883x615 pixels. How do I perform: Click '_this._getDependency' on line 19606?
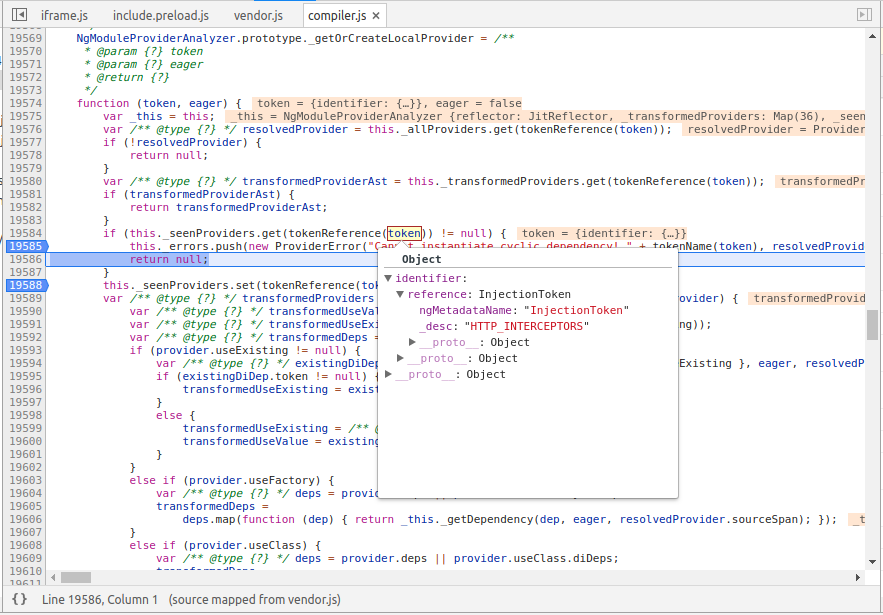coord(467,519)
